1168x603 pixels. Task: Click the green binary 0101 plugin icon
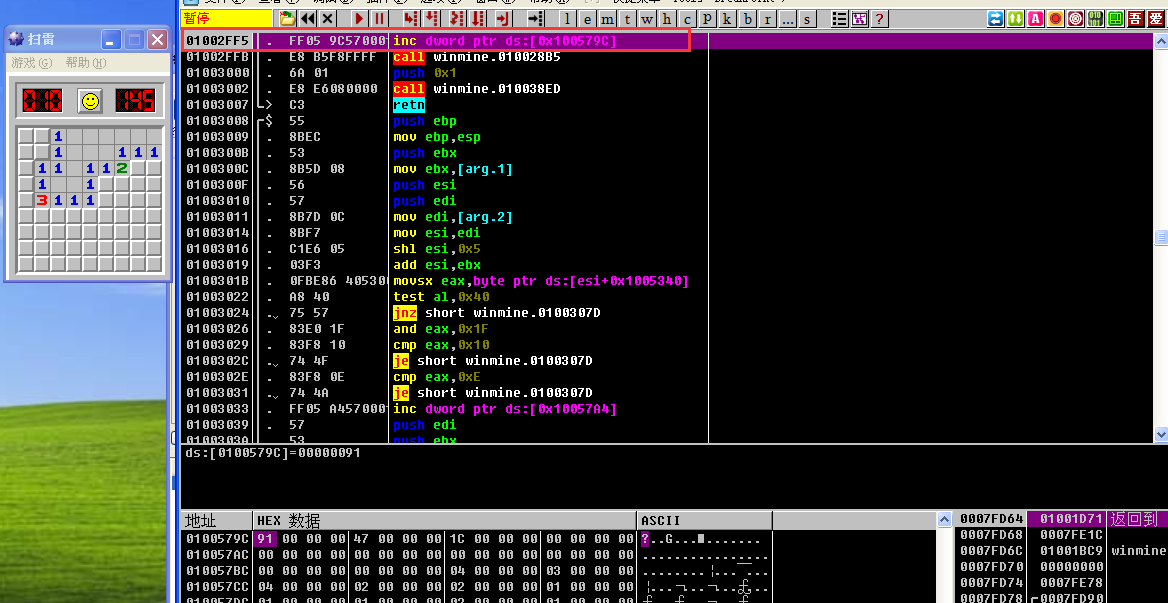point(1096,19)
